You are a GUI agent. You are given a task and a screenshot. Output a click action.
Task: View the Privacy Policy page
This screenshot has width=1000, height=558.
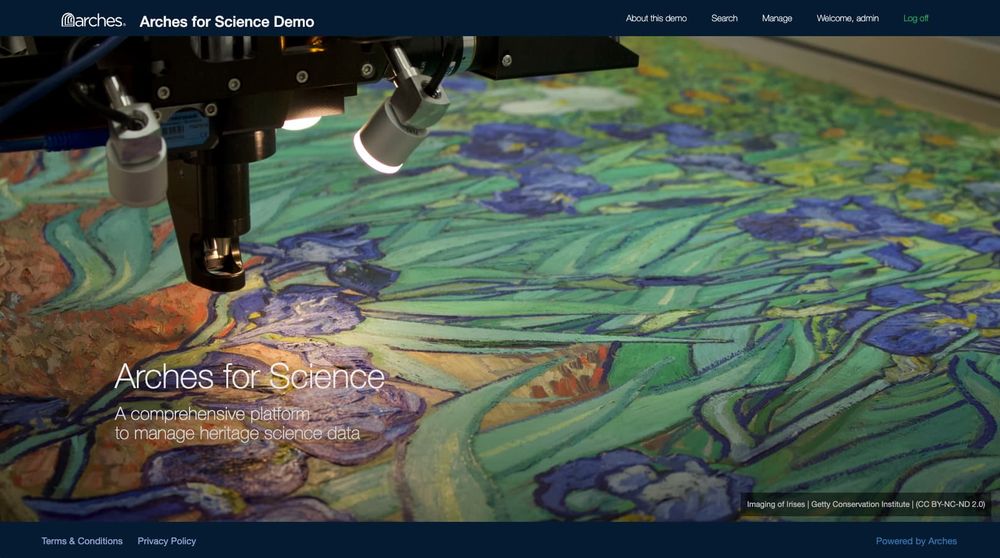click(166, 541)
